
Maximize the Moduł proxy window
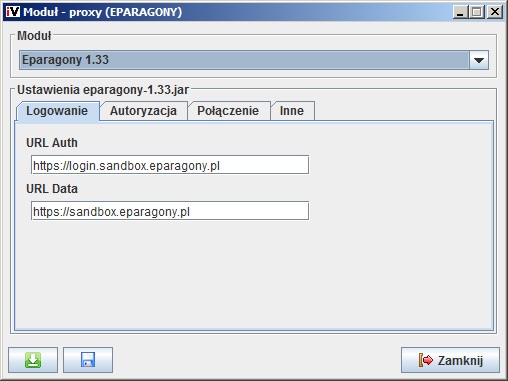(477, 12)
